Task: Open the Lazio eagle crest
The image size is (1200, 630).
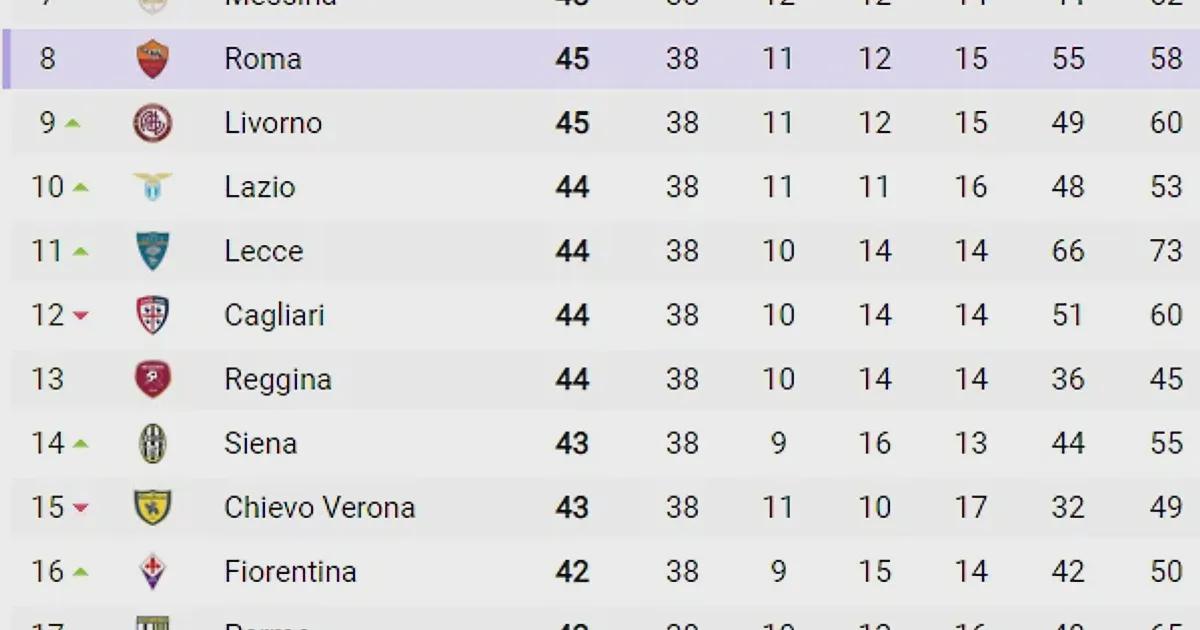Action: pyautogui.click(x=153, y=187)
